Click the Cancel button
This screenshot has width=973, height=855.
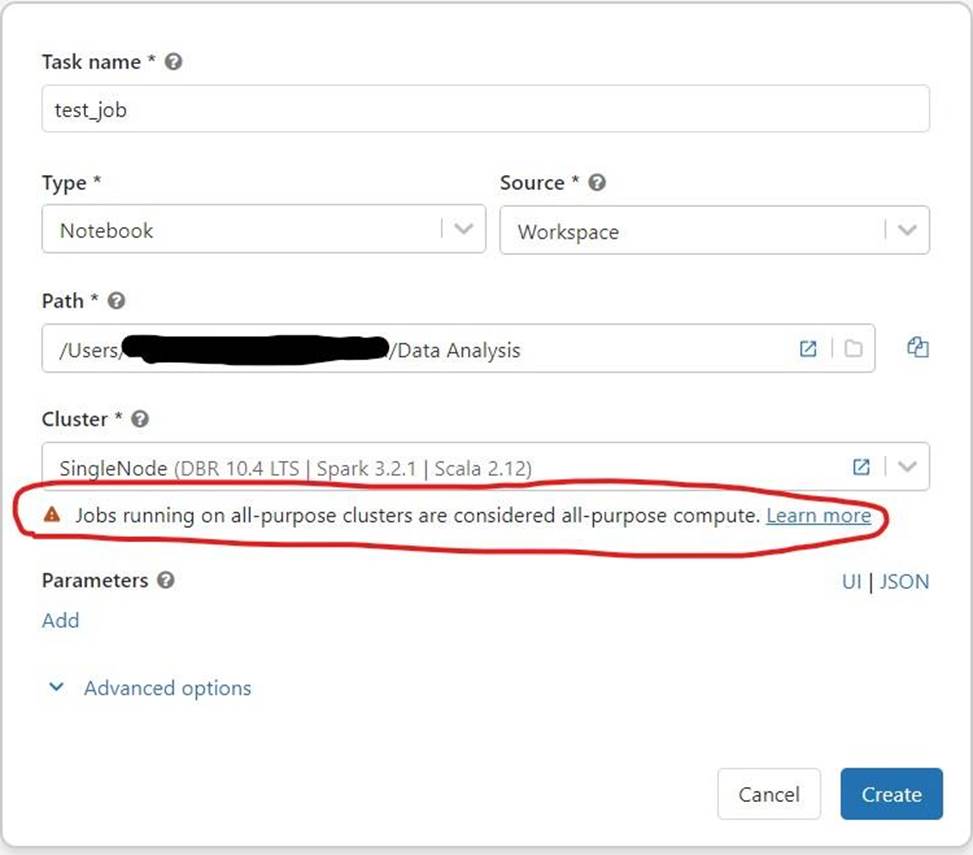768,794
